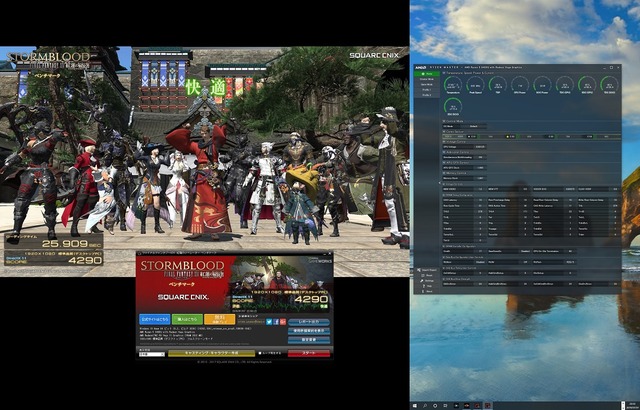Open Settings wrench in Ryzen Master sidebar
Viewport: 640px width, 410px height.
[422, 281]
